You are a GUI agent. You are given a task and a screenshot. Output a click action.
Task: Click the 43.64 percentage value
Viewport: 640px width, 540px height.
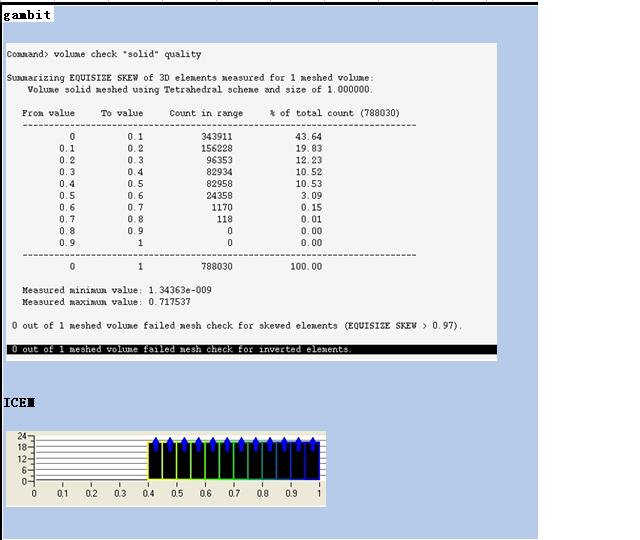click(311, 137)
